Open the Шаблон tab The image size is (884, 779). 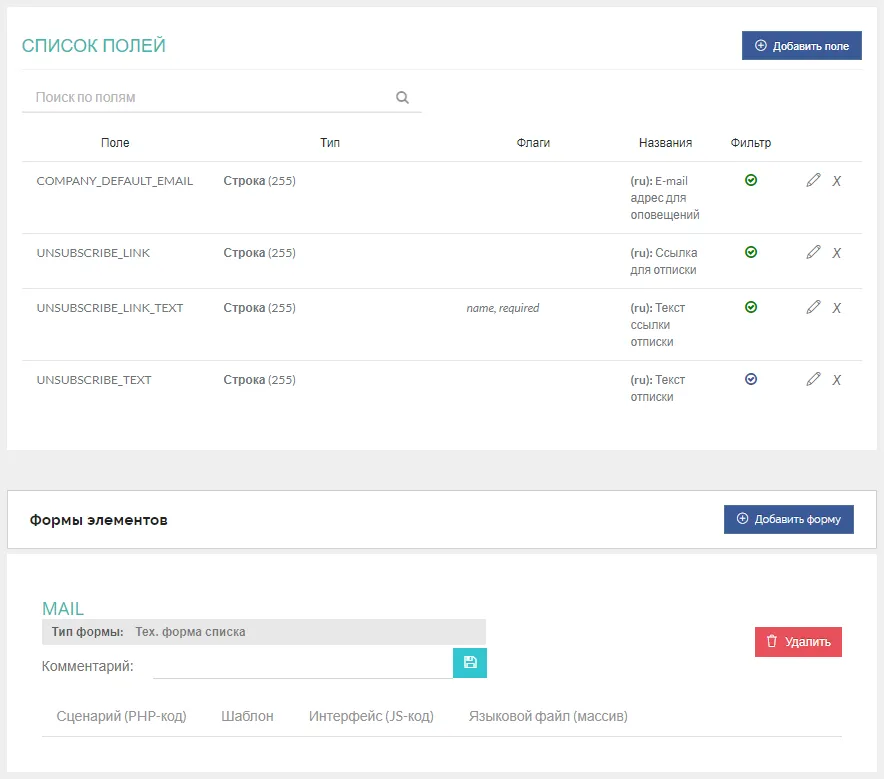(247, 716)
